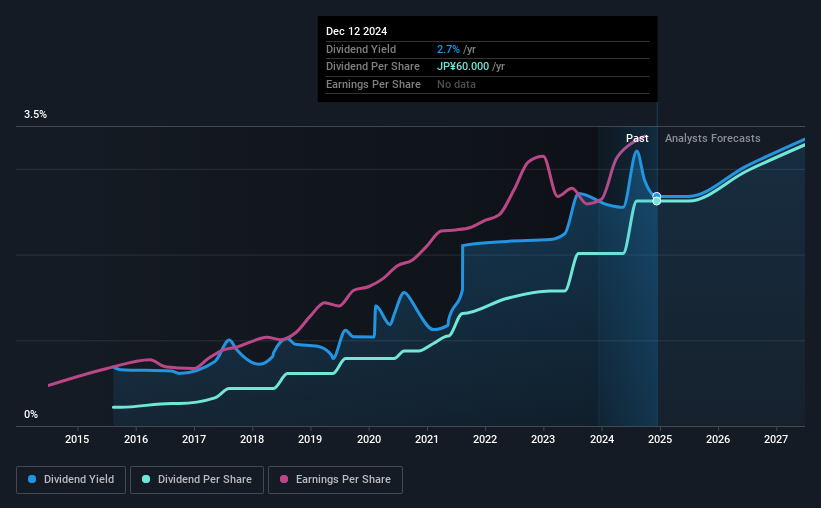
Task: Click the 2.7% dividend yield tooltip value
Action: click(448, 49)
